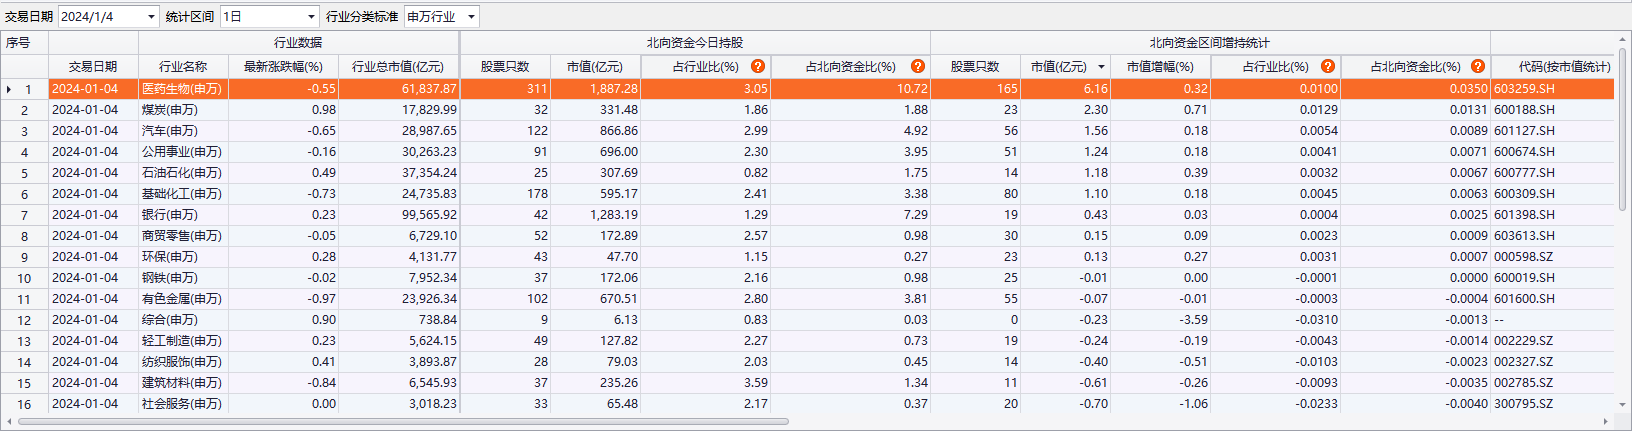This screenshot has width=1632, height=431.
Task: Click the vertical scrollbar up arrow
Action: [1623, 39]
